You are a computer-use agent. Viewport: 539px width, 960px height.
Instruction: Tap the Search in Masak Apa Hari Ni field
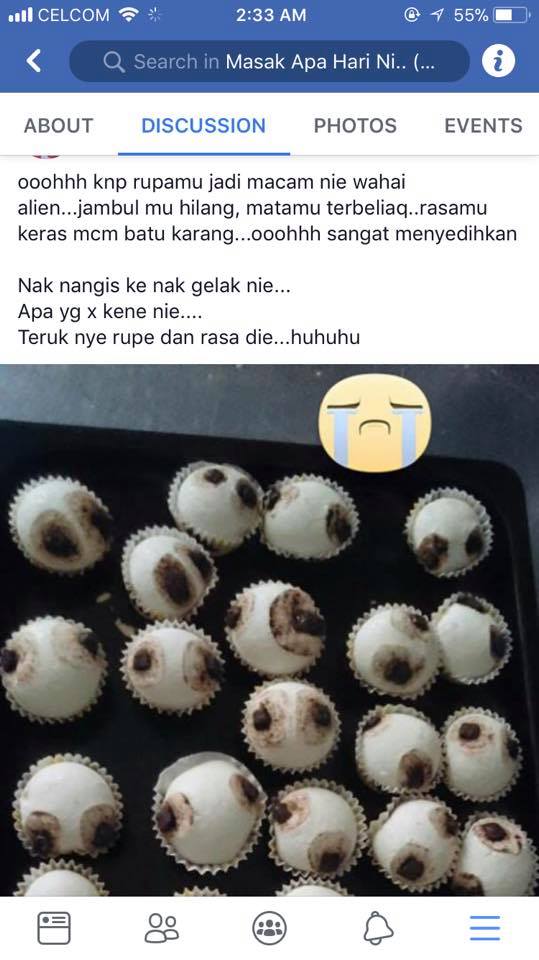(270, 61)
